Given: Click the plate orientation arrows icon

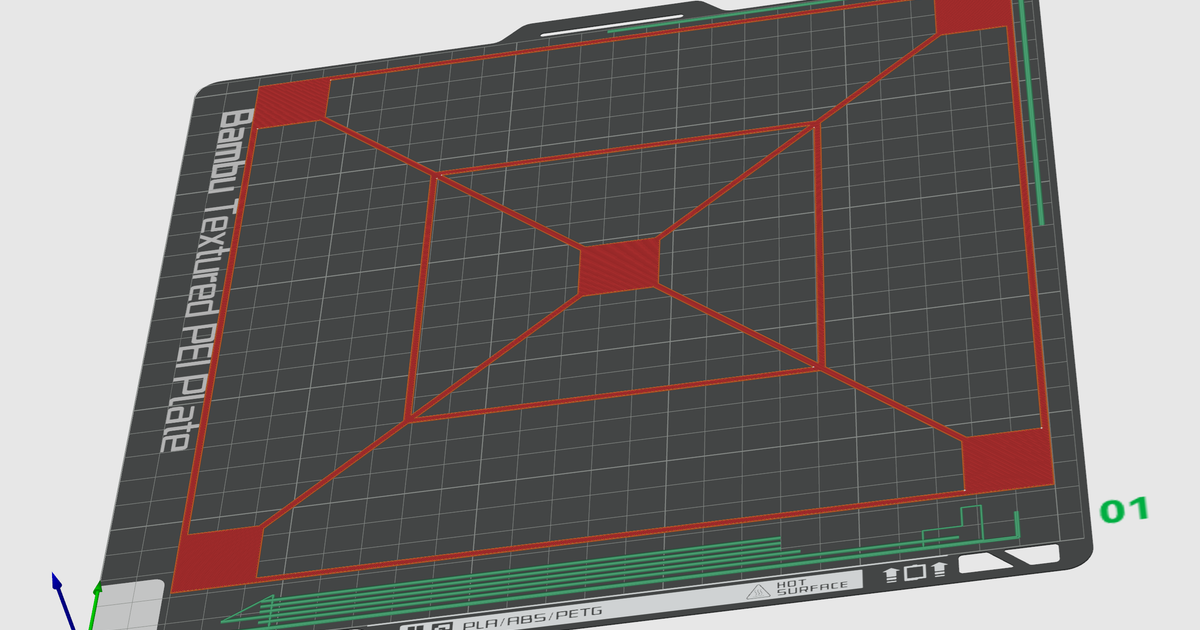Looking at the screenshot, I should [915, 573].
